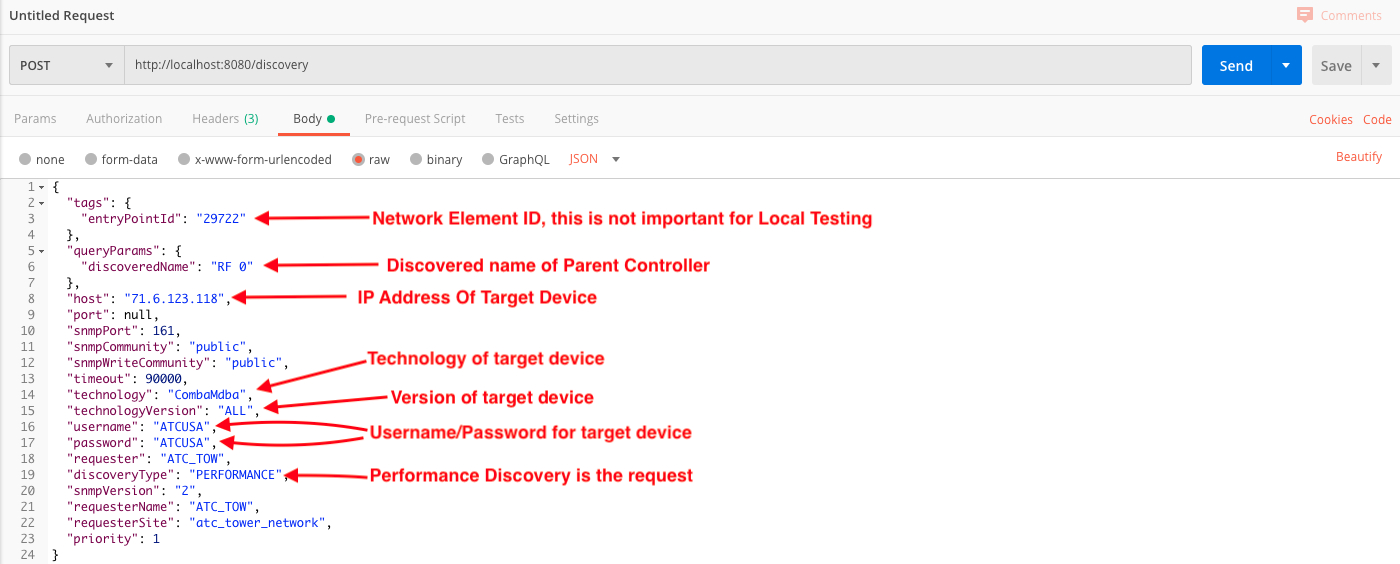Click the Comments speech bubble icon
The height and width of the screenshot is (564, 1400).
tap(1304, 15)
